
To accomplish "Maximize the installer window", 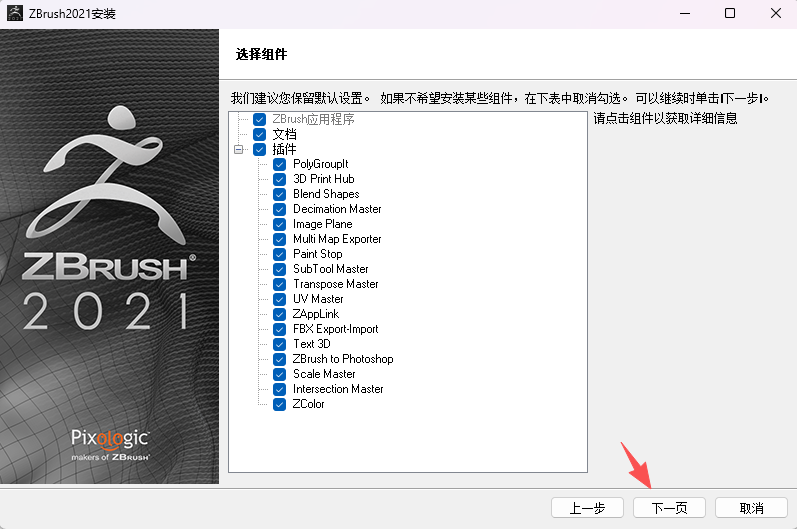I will click(x=730, y=13).
